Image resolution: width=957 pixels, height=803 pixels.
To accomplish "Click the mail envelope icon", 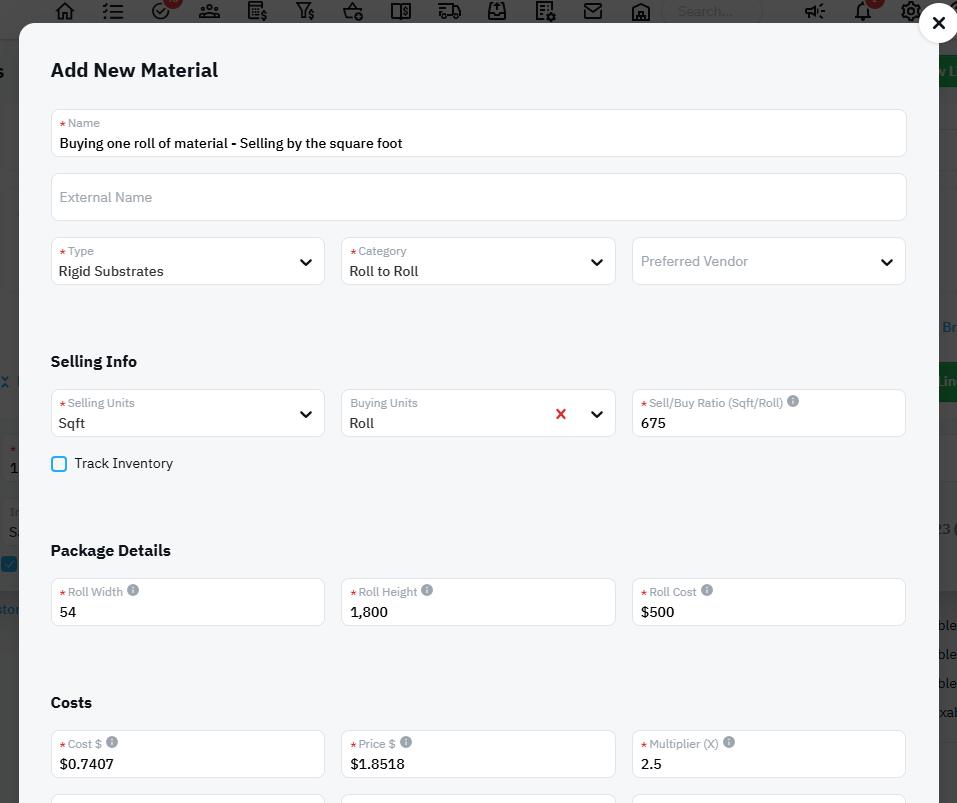I will [593, 11].
